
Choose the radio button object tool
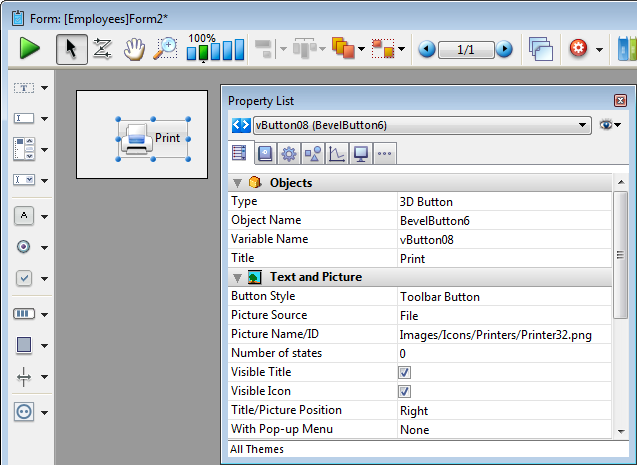point(25,246)
